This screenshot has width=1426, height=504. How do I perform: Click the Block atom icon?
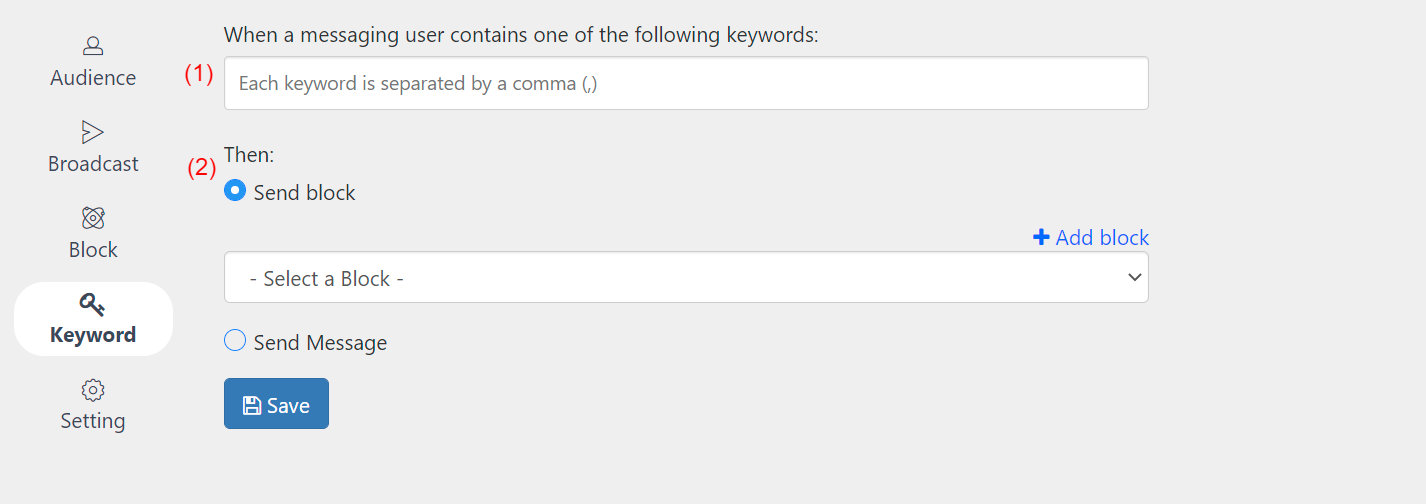tap(93, 218)
